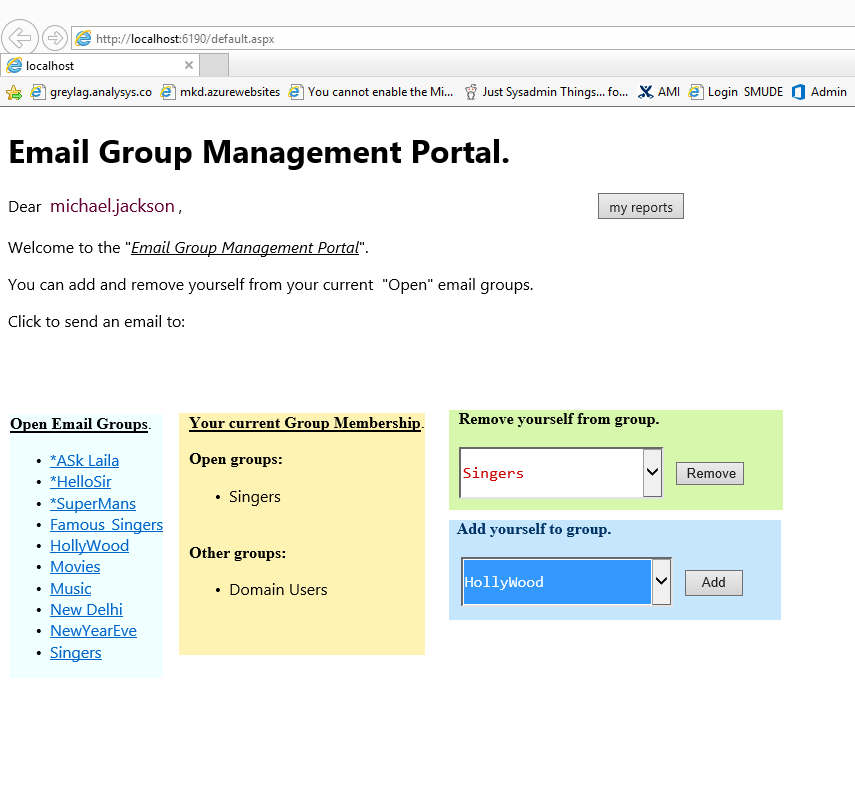Click the 'Email Group Management Portal' italic text

point(245,248)
